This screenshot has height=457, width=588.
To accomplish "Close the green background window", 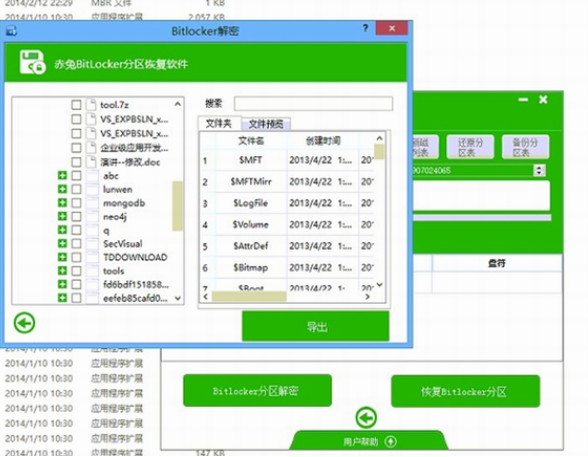I will pyautogui.click(x=543, y=100).
